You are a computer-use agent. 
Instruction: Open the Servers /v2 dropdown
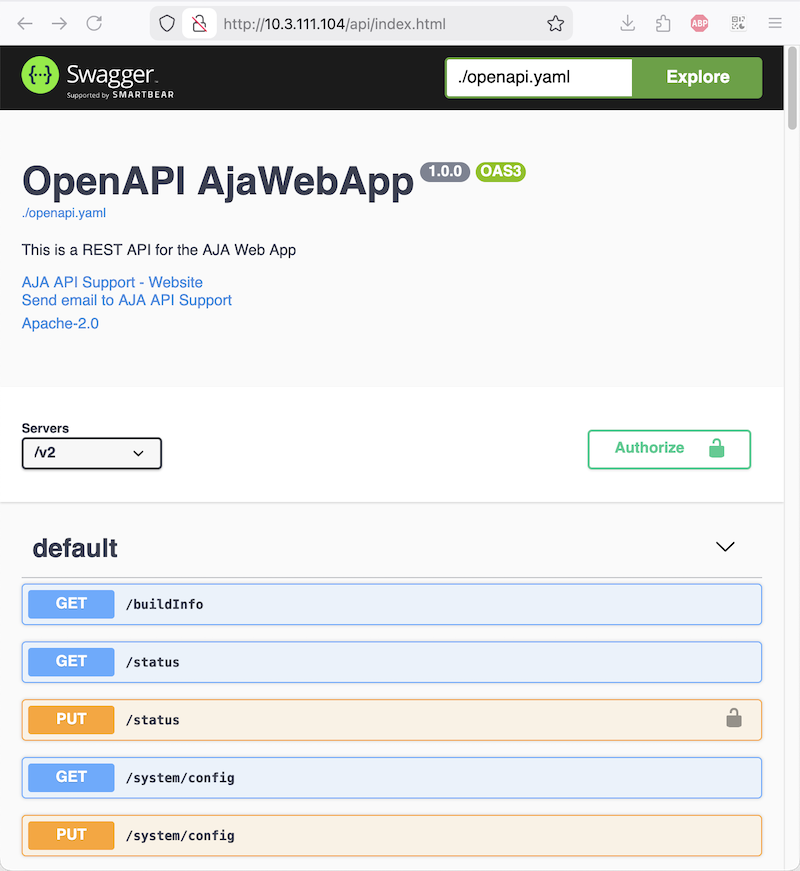coord(91,453)
